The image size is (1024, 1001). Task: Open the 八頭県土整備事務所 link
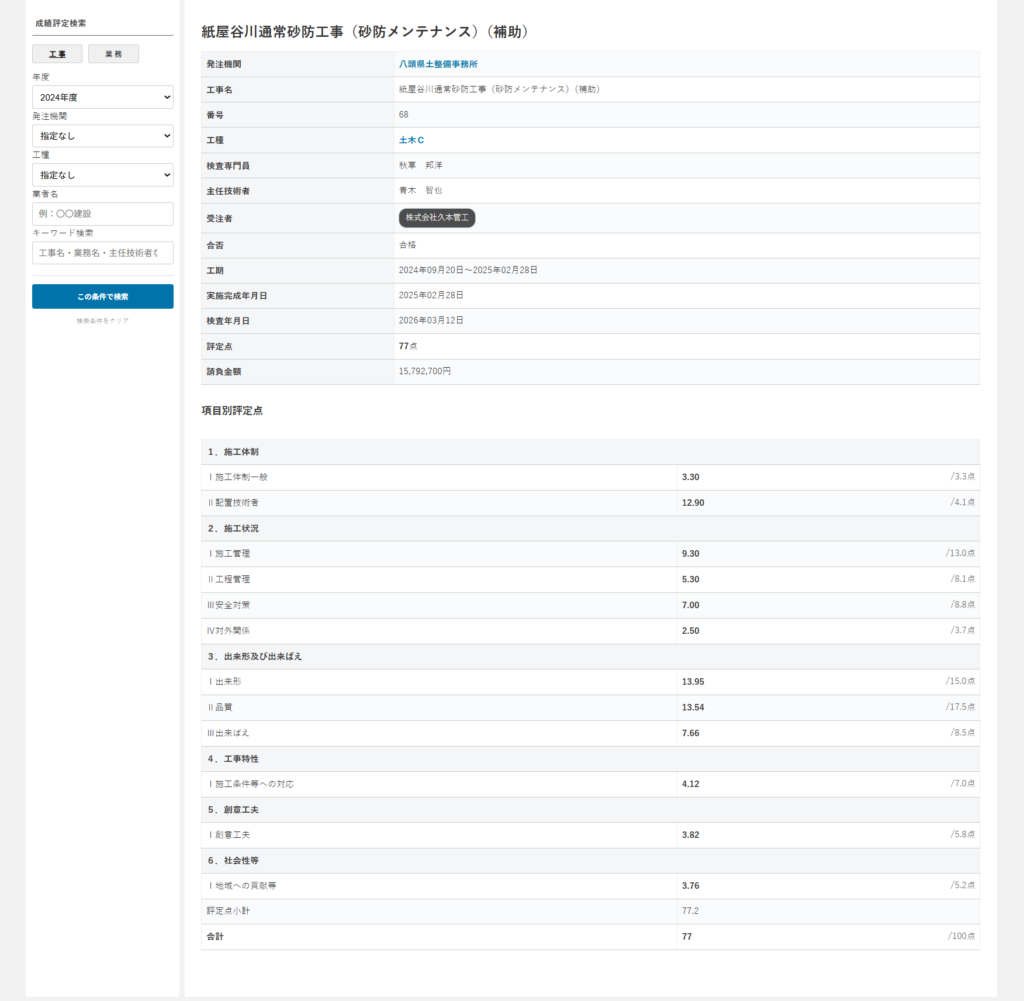[x=437, y=64]
